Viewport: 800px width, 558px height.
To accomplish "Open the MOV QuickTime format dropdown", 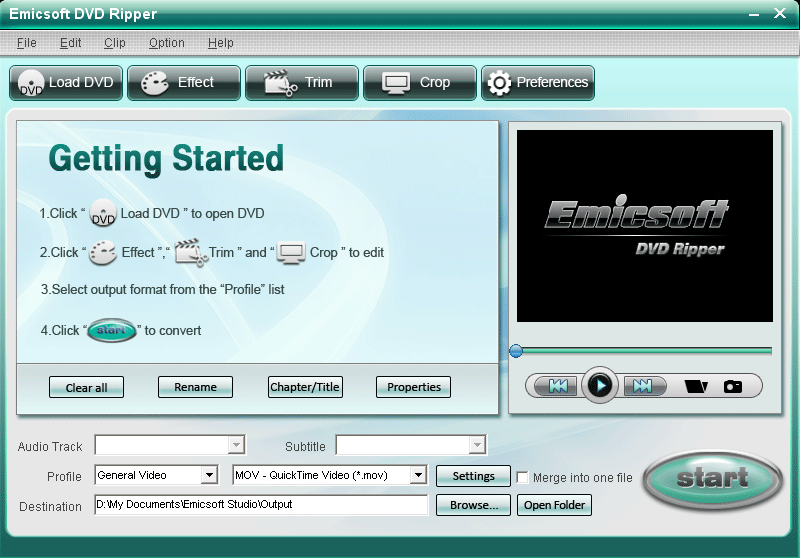I will [x=418, y=475].
